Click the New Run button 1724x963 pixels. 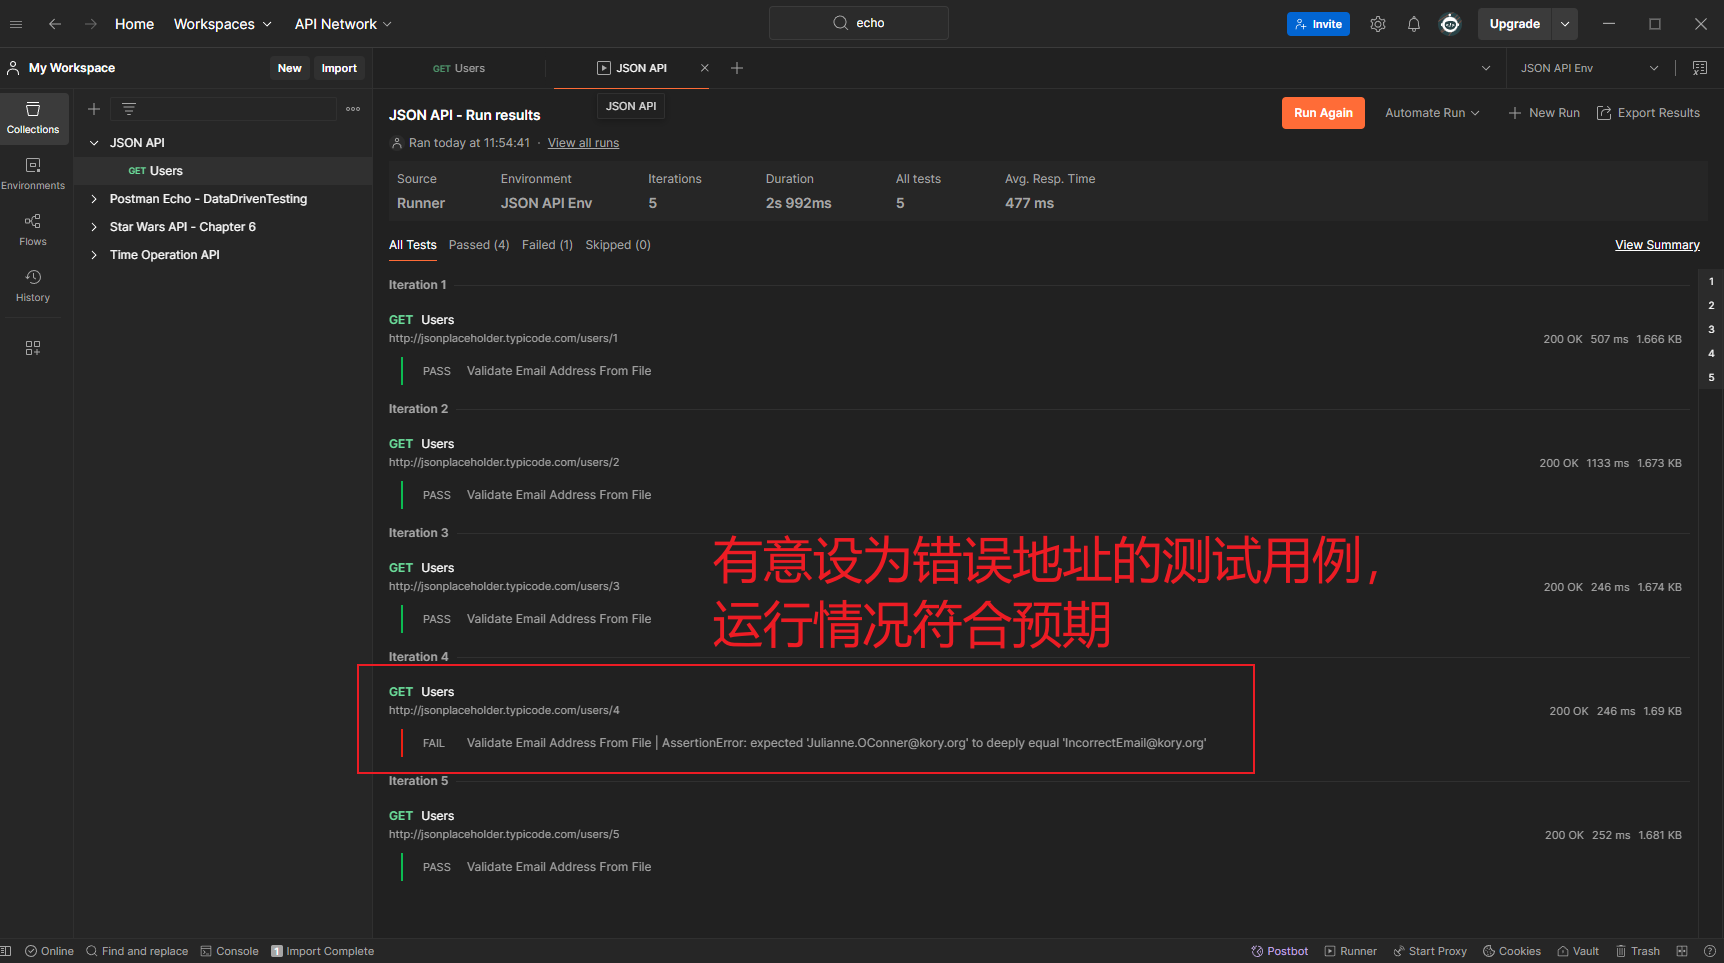(1544, 113)
